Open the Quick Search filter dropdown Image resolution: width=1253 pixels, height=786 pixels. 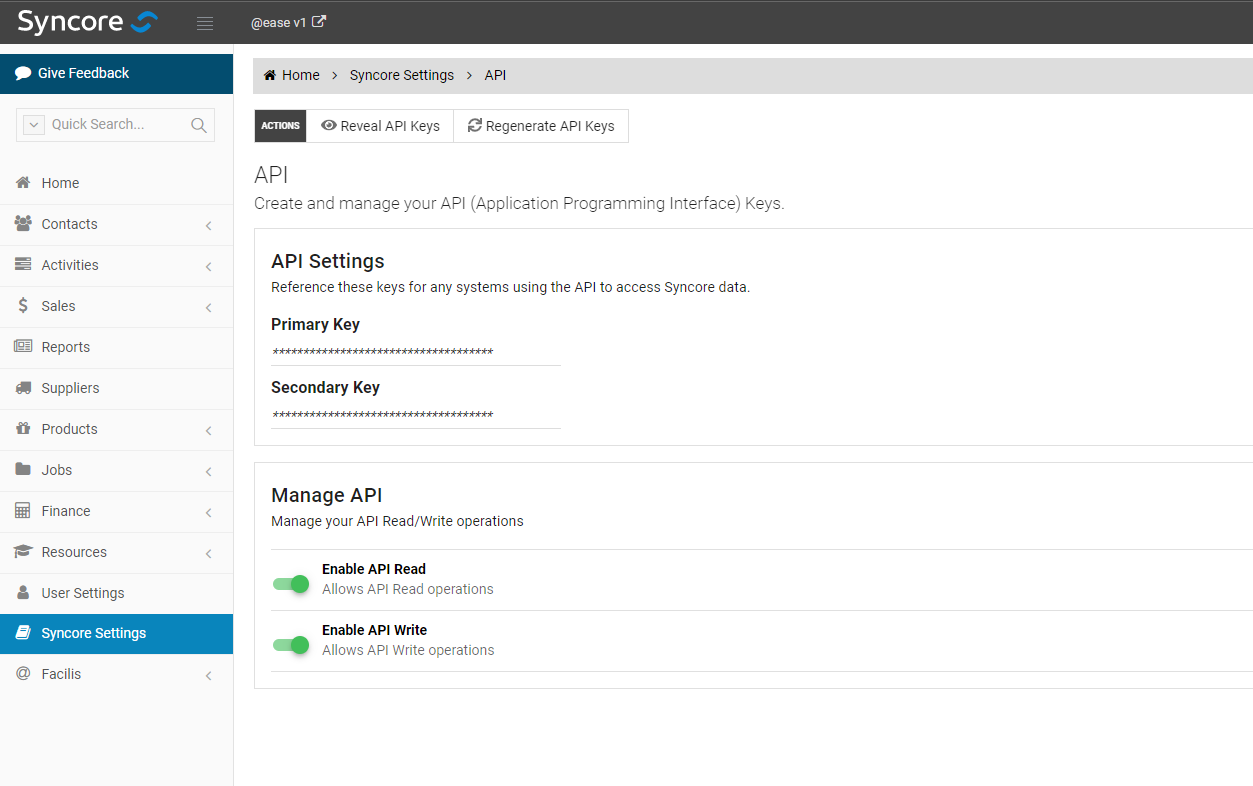pyautogui.click(x=34, y=124)
